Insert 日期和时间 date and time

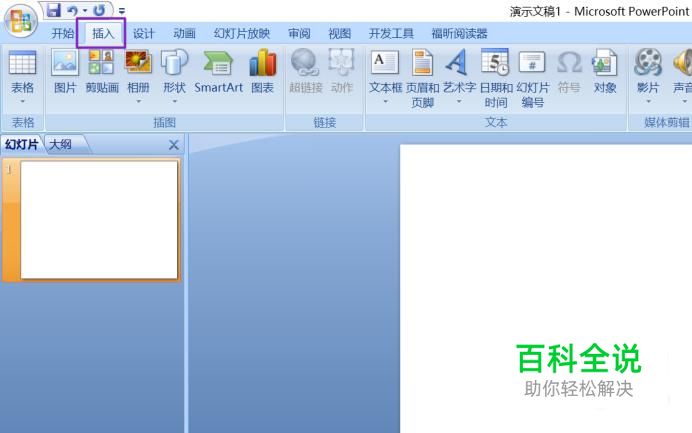[x=496, y=79]
